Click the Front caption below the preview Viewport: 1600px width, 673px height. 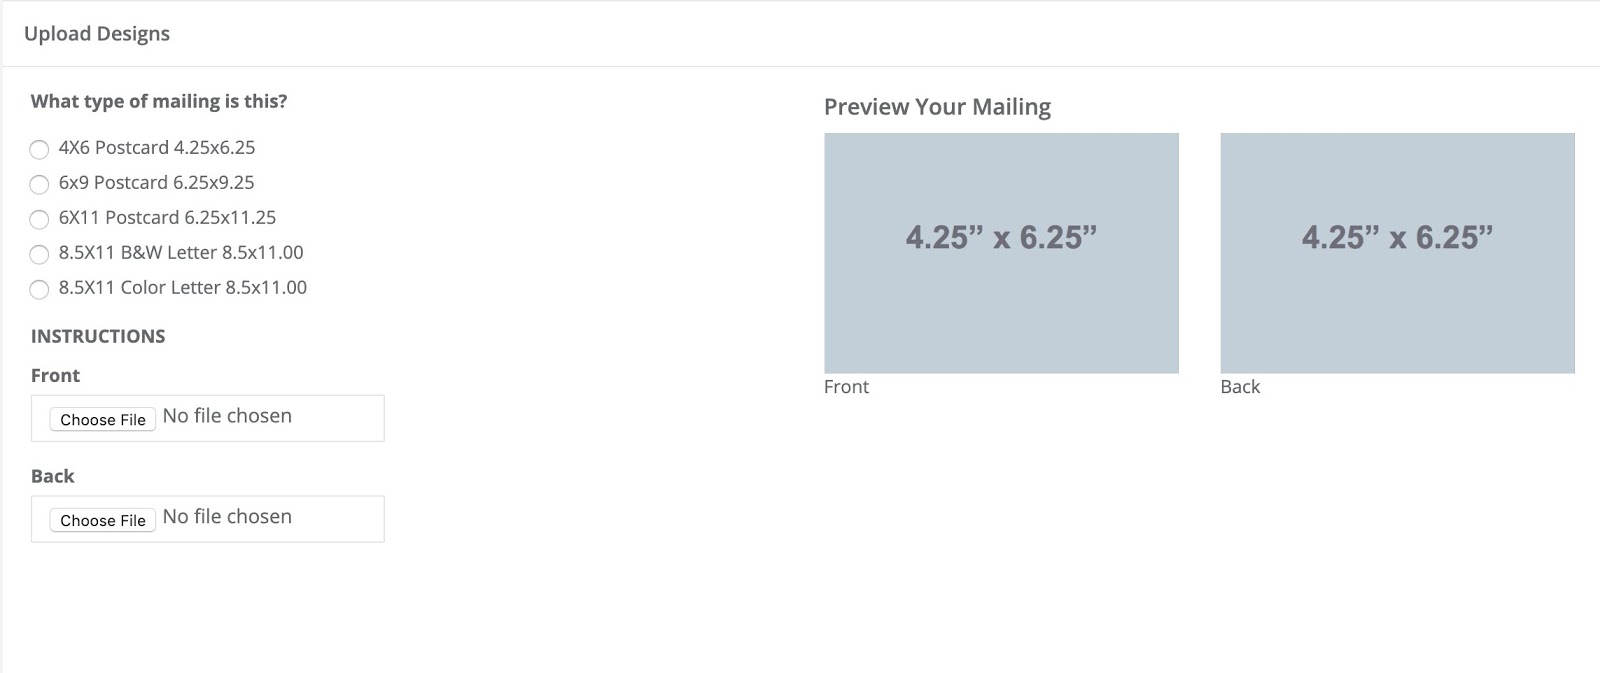coord(846,387)
